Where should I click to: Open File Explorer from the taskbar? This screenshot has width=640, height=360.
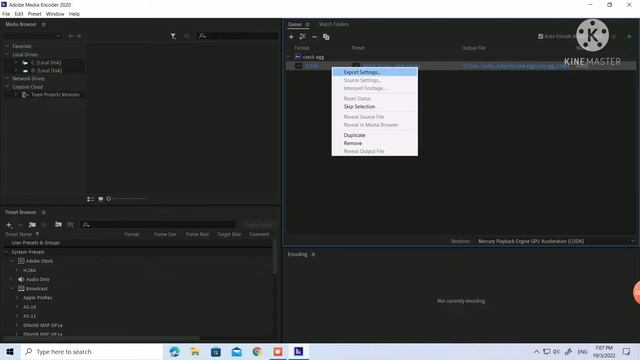tap(195, 351)
